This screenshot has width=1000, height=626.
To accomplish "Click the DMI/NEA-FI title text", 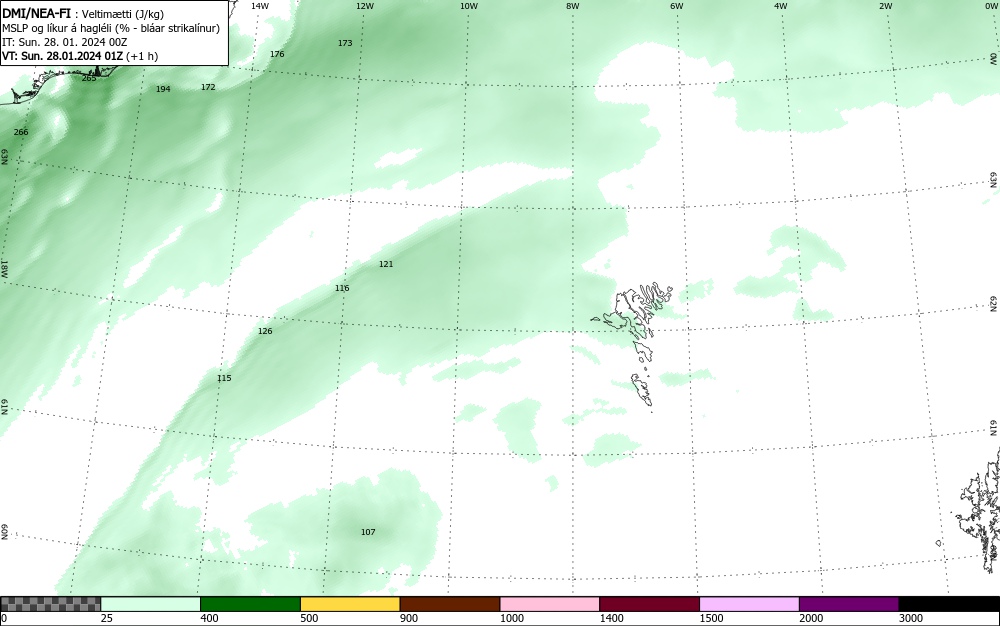I will 36,13.
